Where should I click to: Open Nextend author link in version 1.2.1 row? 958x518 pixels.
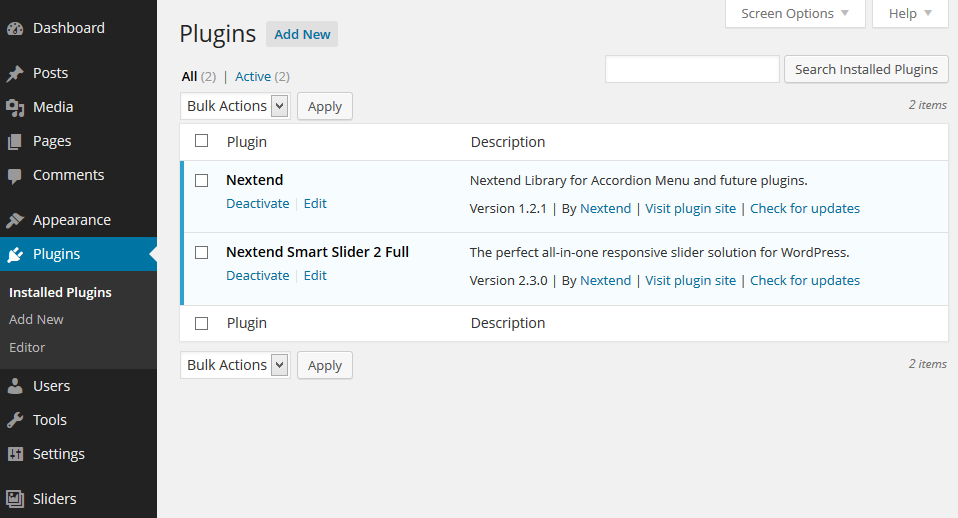coord(605,208)
